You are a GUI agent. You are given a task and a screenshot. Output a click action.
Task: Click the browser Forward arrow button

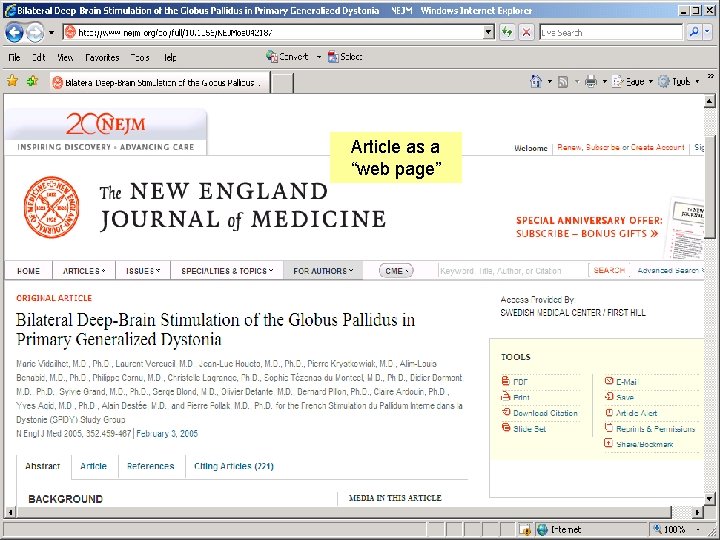35,33
